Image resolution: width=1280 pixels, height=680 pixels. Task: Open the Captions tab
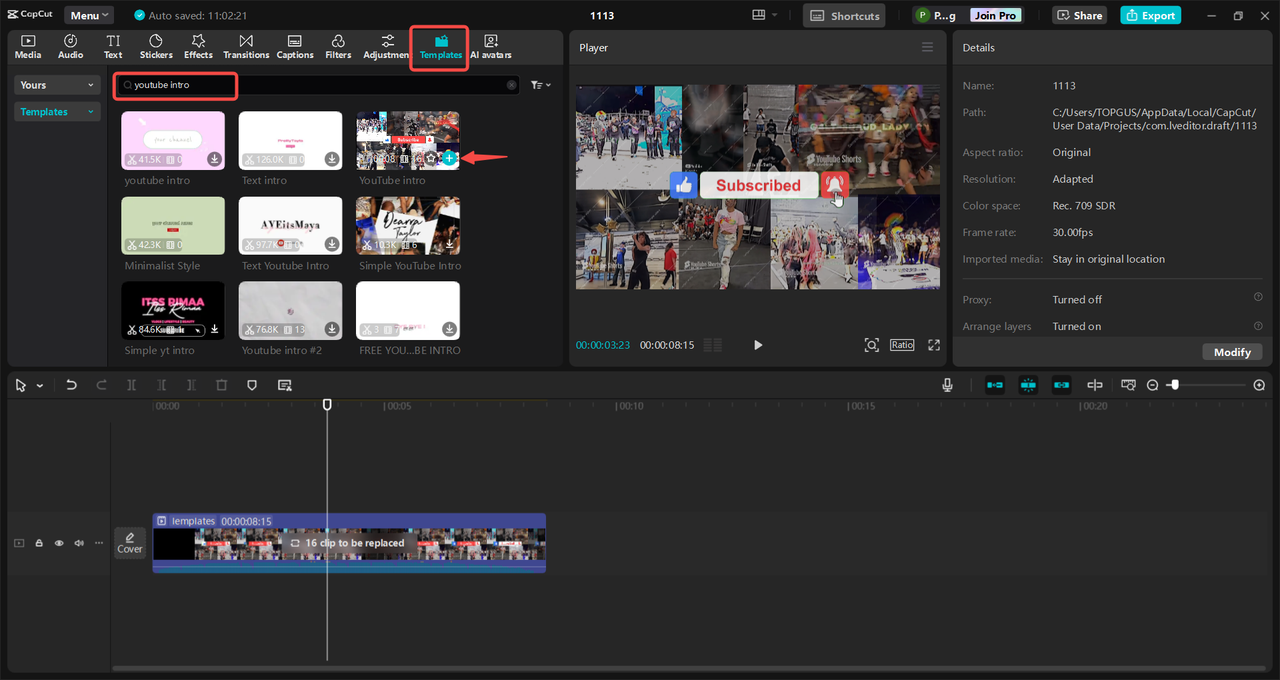point(295,46)
